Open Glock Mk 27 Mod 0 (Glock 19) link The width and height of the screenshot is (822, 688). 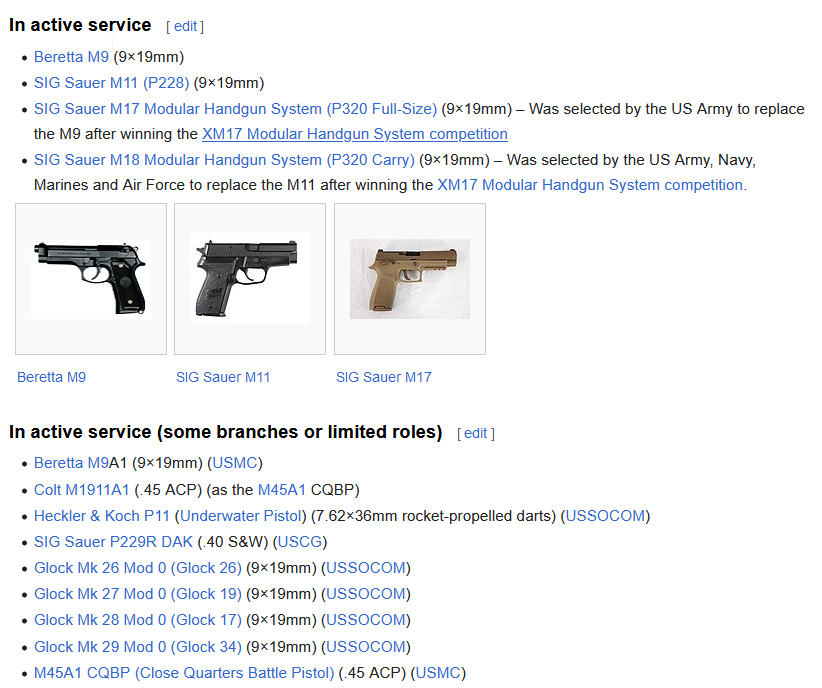tap(138, 594)
